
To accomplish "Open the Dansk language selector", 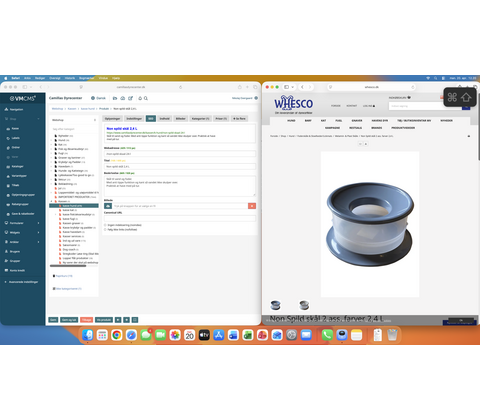I will pyautogui.click(x=98, y=98).
